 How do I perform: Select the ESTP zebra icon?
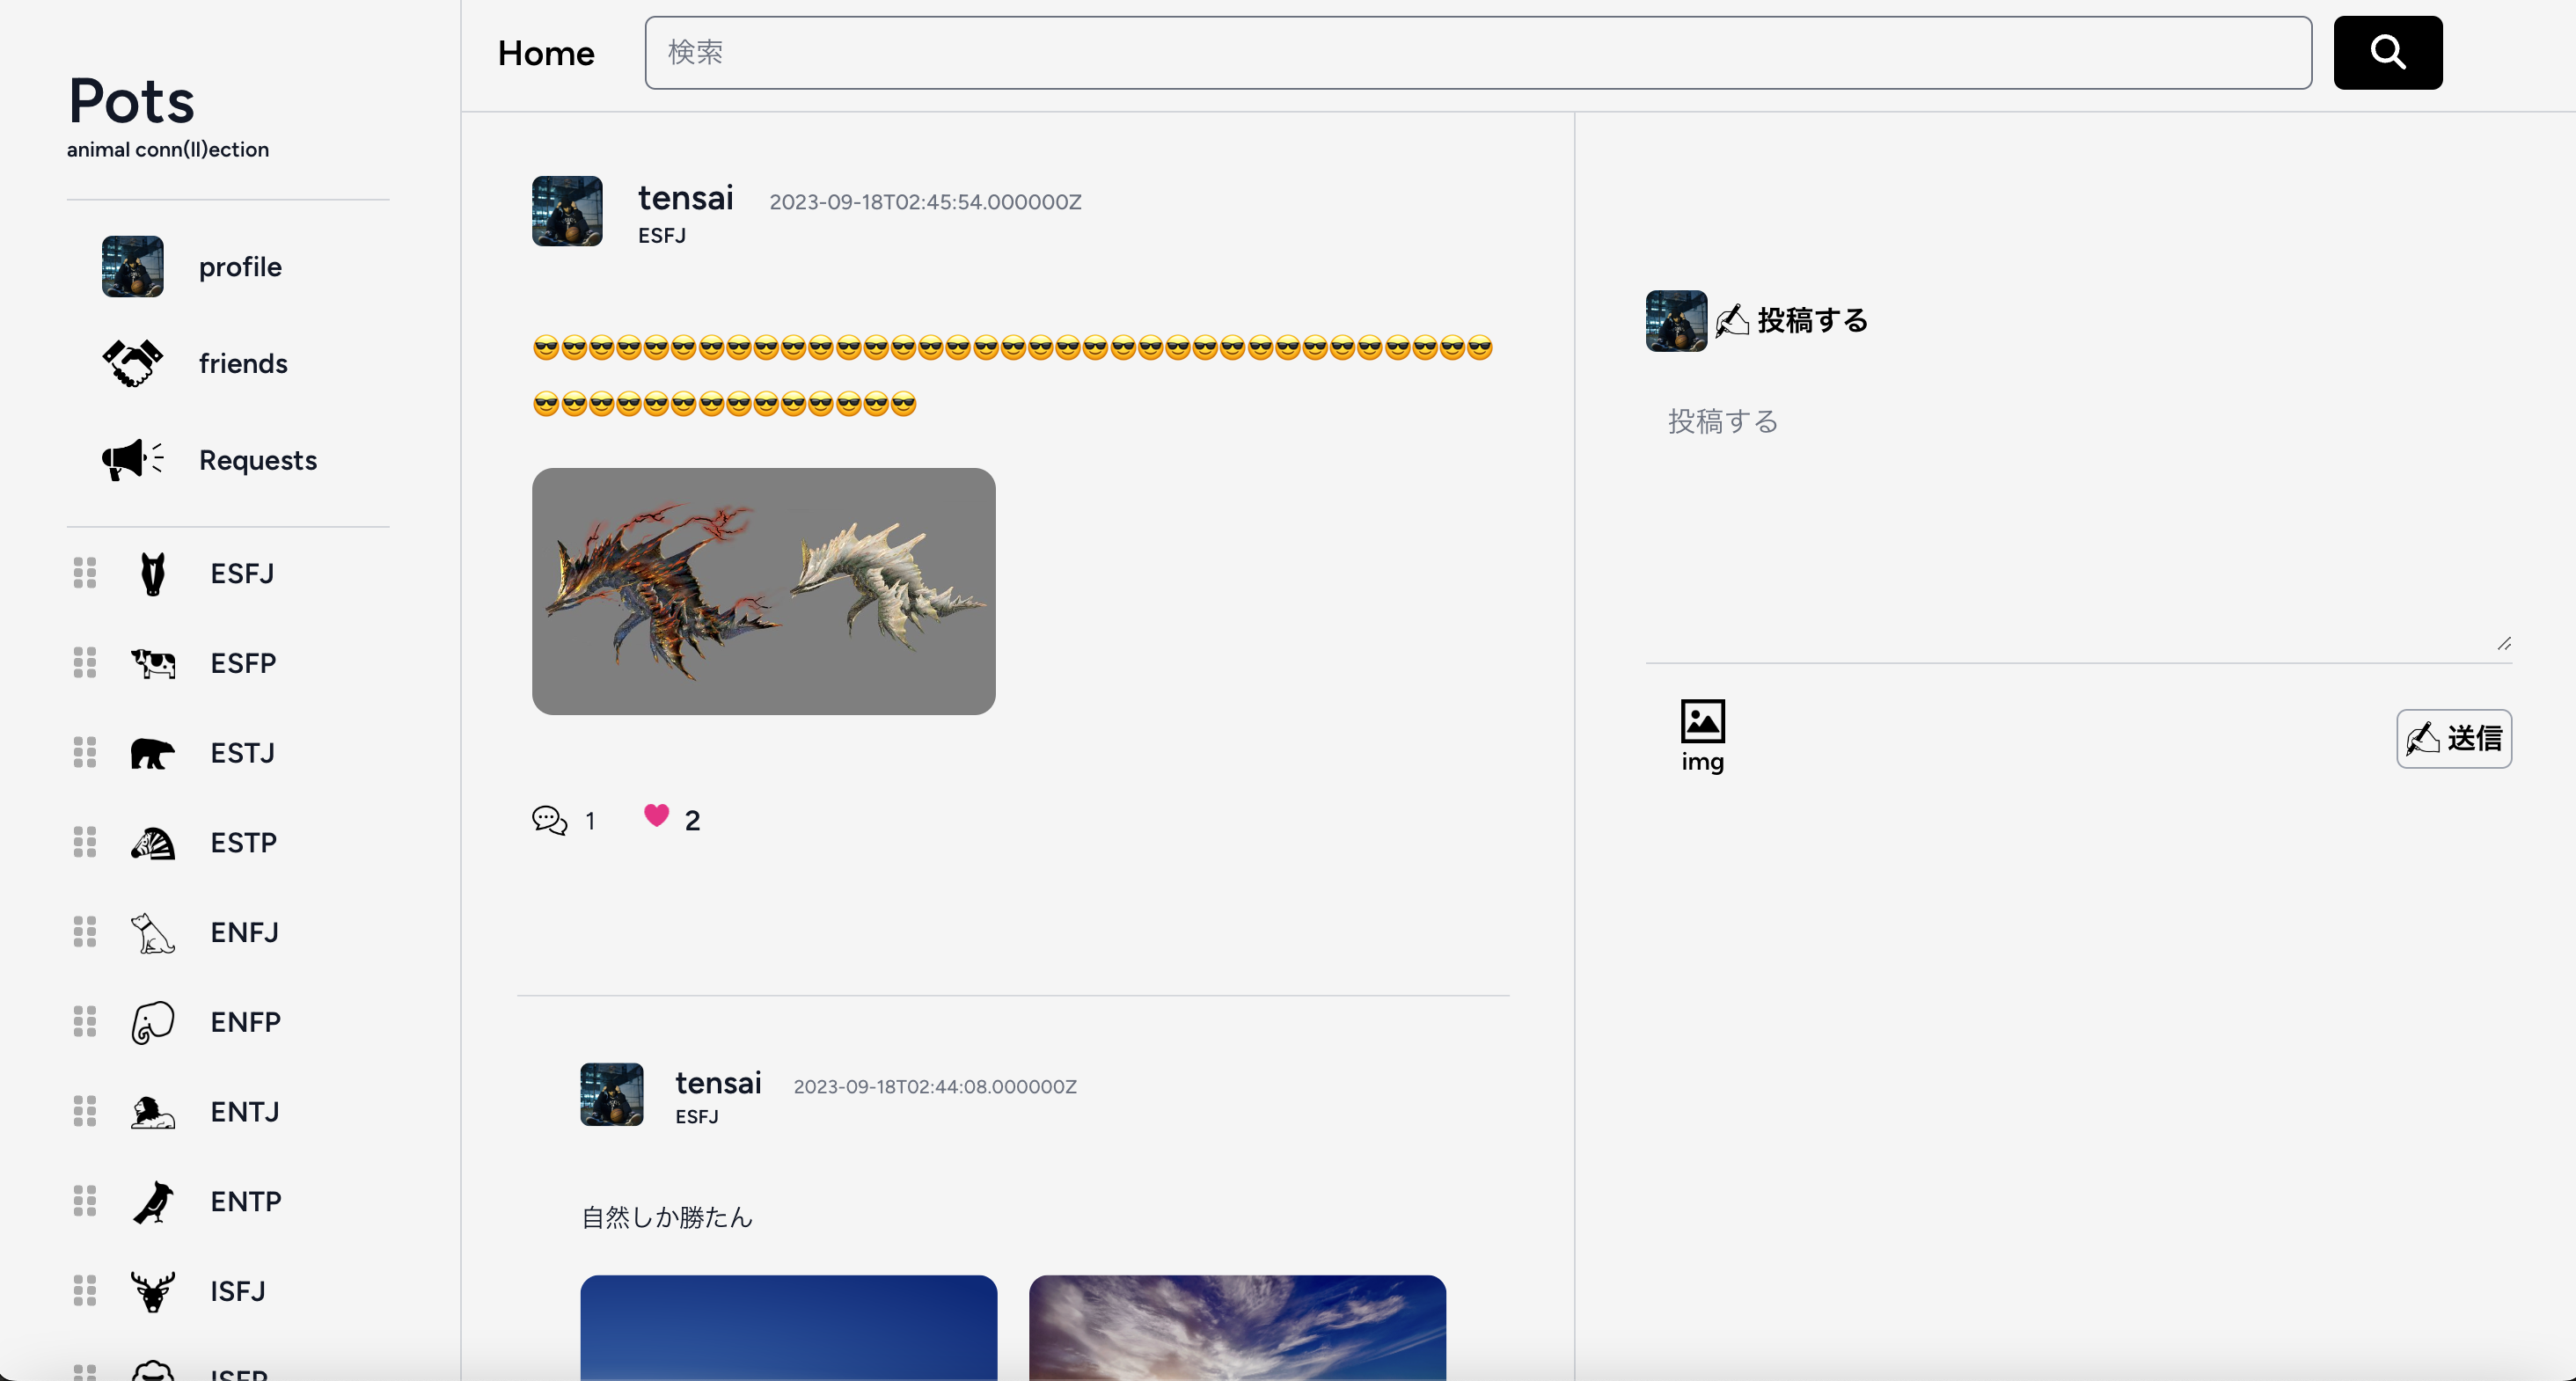point(153,843)
